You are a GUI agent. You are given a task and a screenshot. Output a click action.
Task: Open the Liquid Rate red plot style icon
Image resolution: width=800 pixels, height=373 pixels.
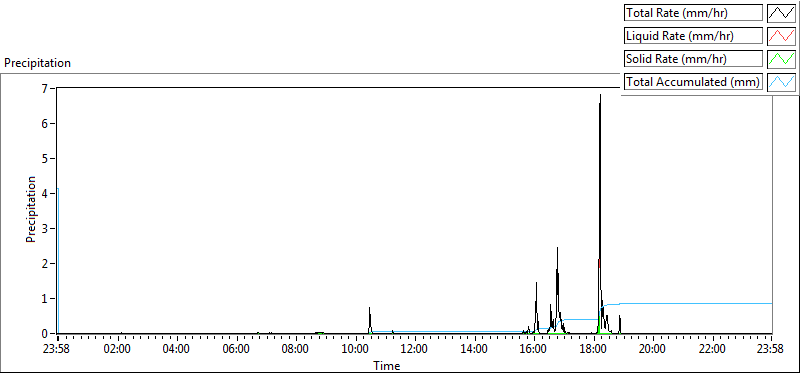782,36
